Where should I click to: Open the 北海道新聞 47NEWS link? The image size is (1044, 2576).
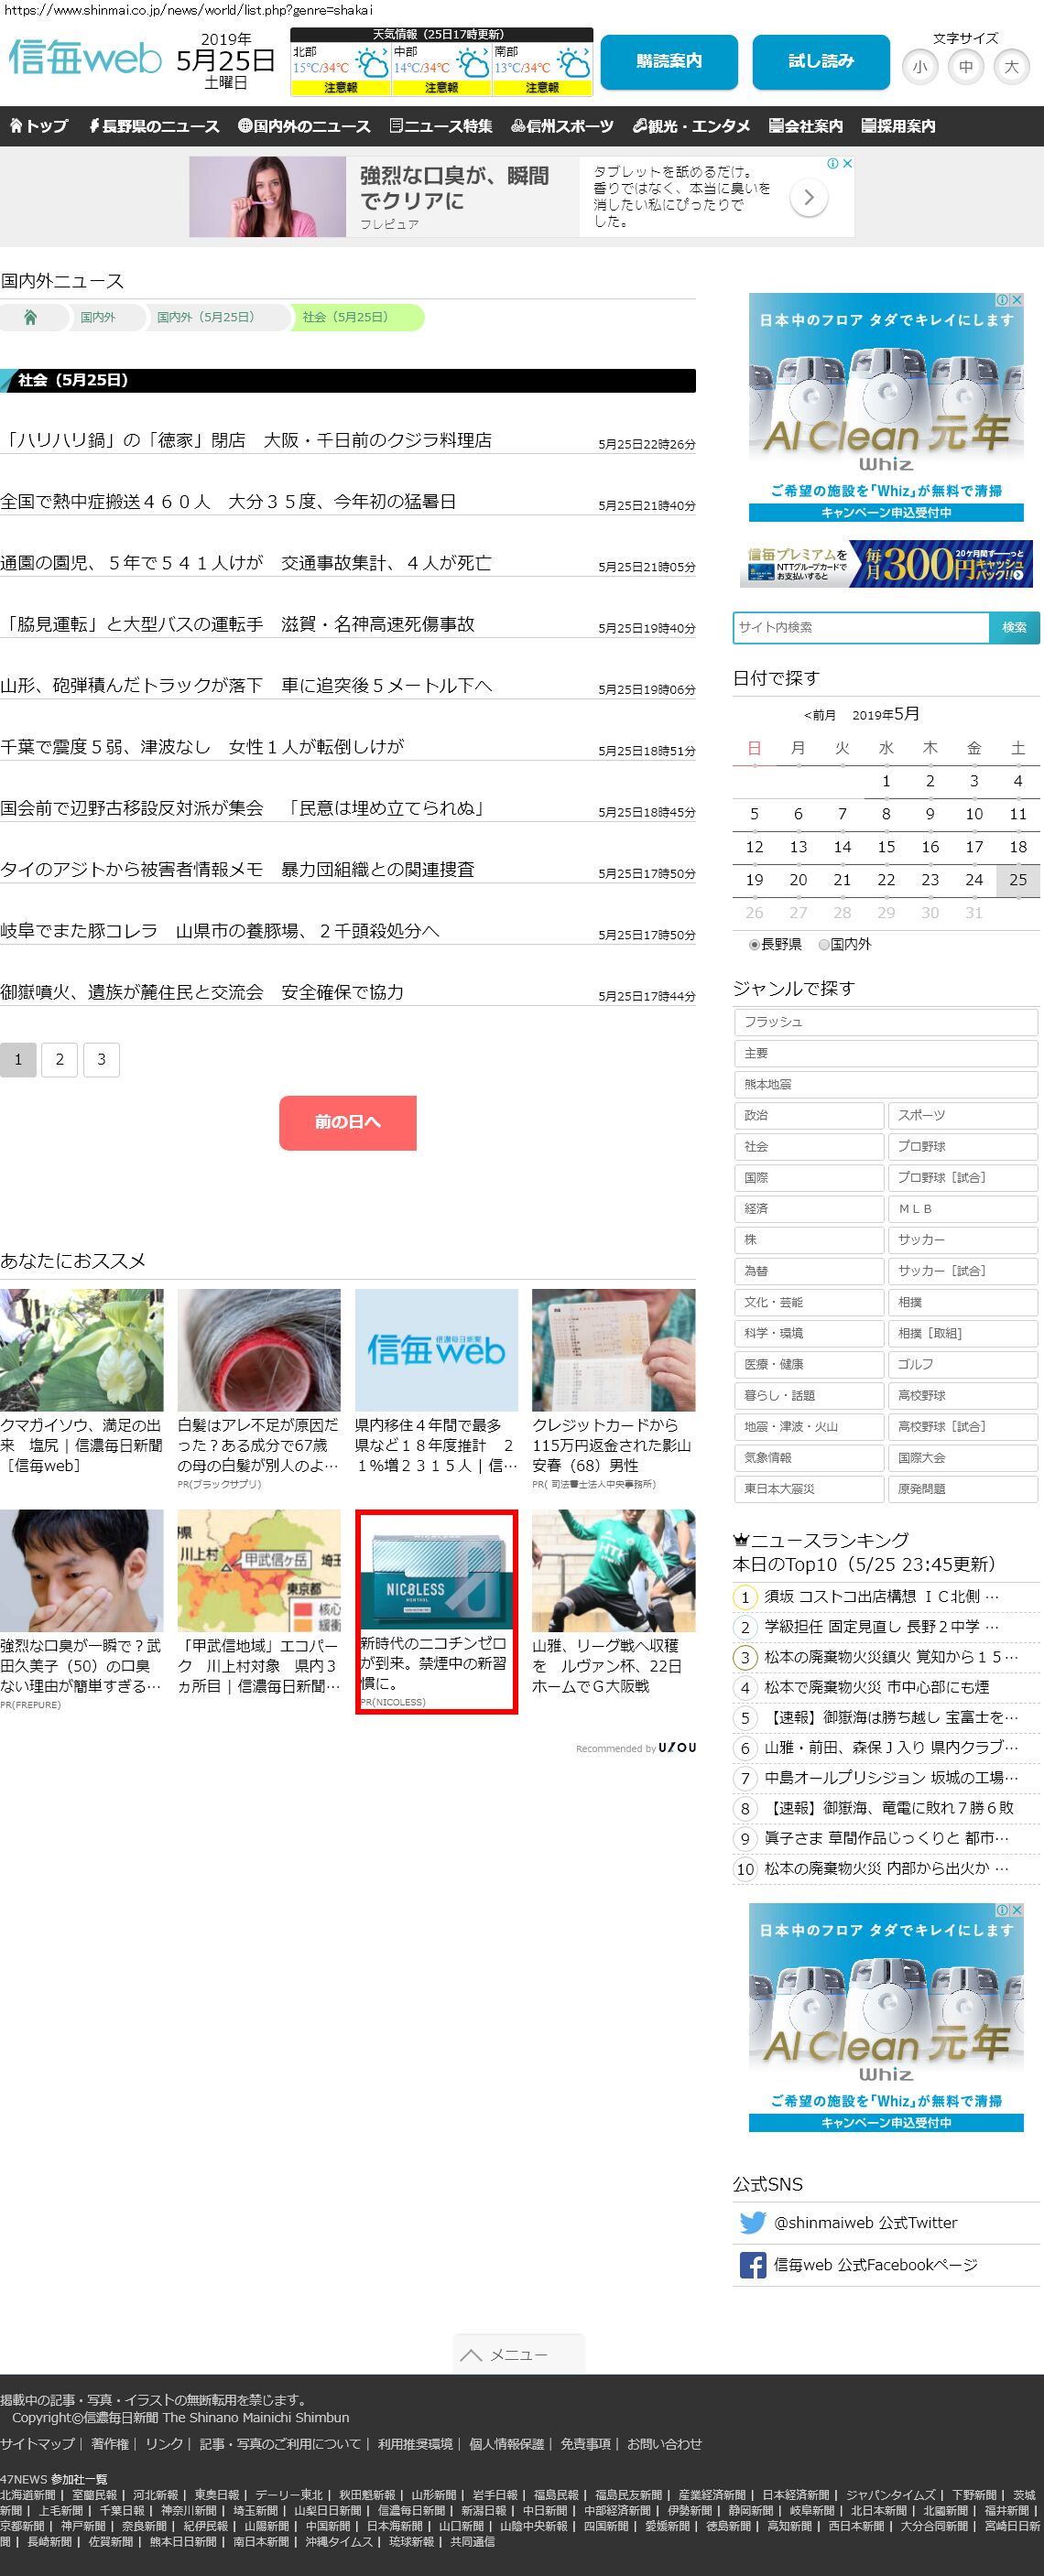coord(28,2495)
